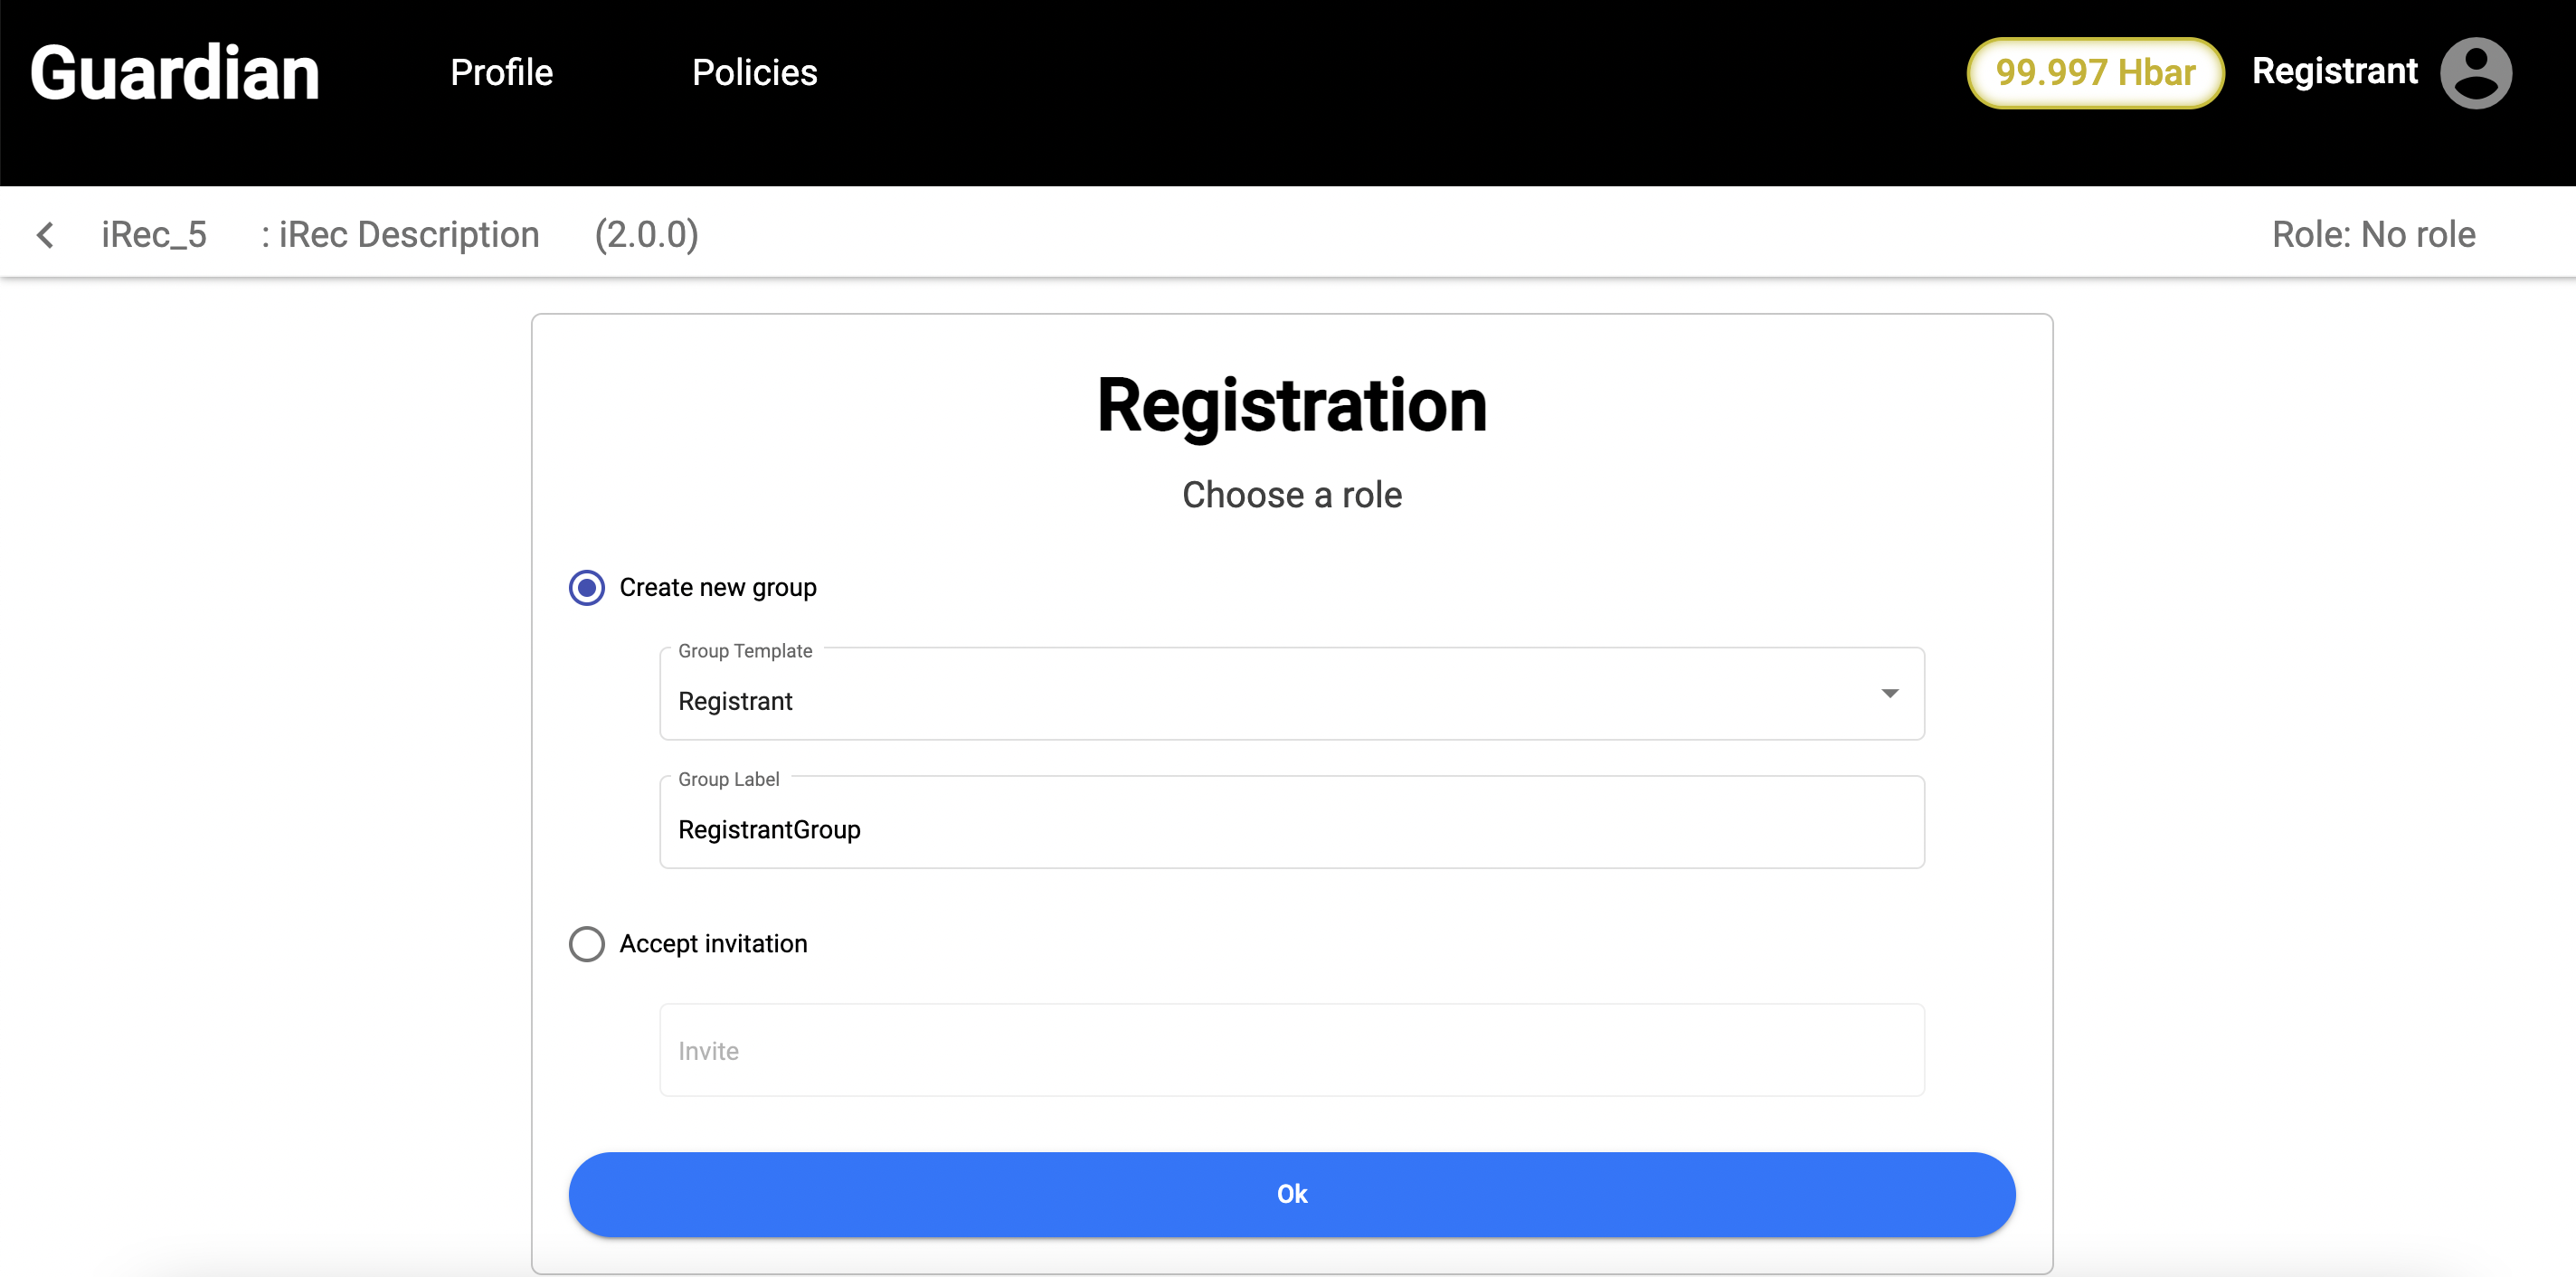Image resolution: width=2576 pixels, height=1277 pixels.
Task: Open the Group Template dropdown arrow
Action: click(x=1889, y=694)
